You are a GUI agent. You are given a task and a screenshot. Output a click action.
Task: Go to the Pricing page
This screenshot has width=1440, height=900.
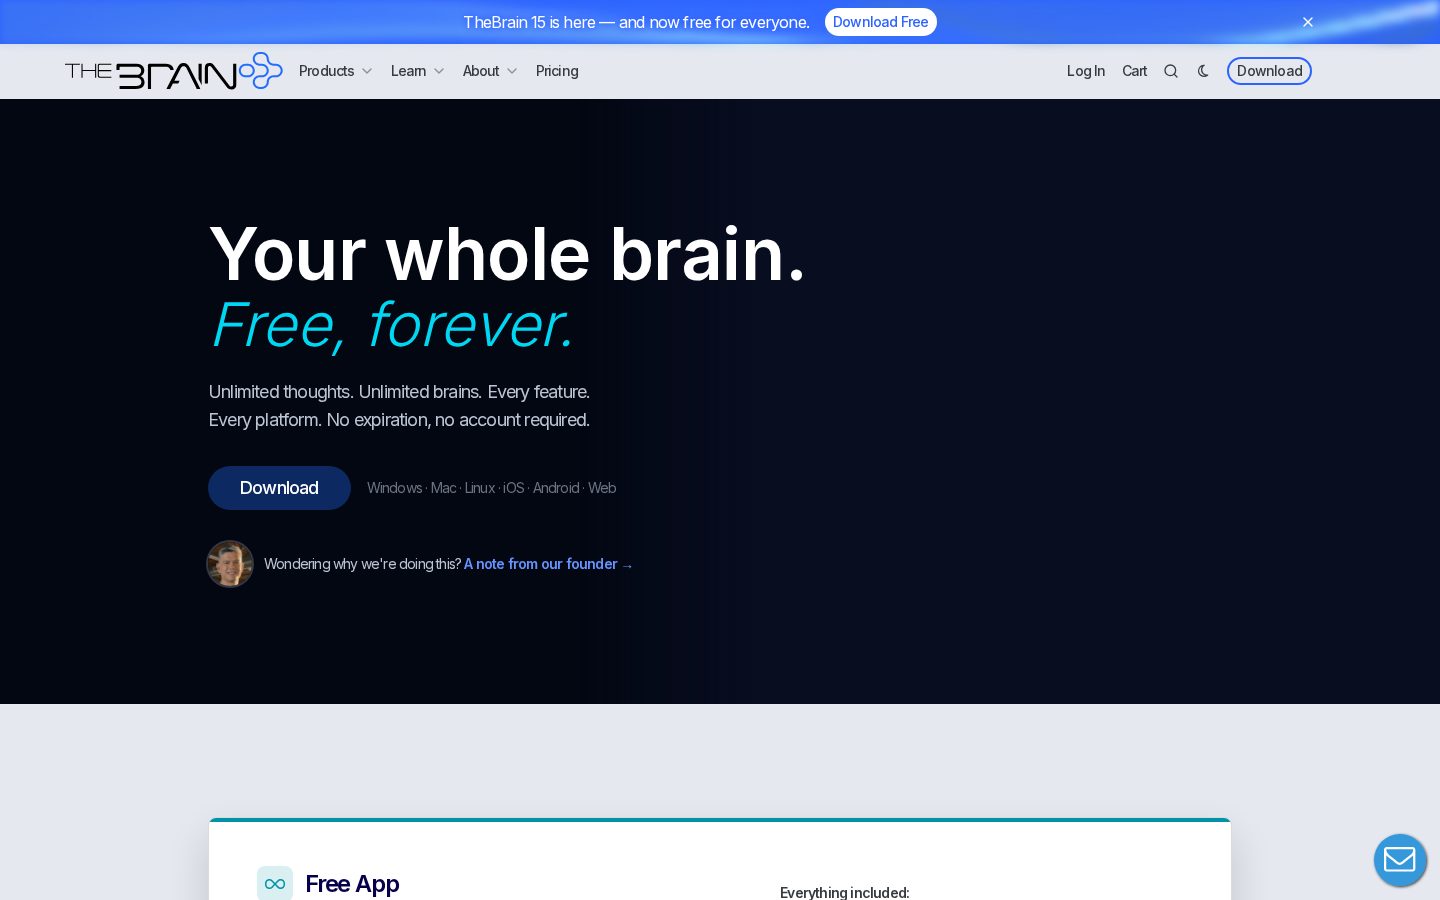(557, 71)
